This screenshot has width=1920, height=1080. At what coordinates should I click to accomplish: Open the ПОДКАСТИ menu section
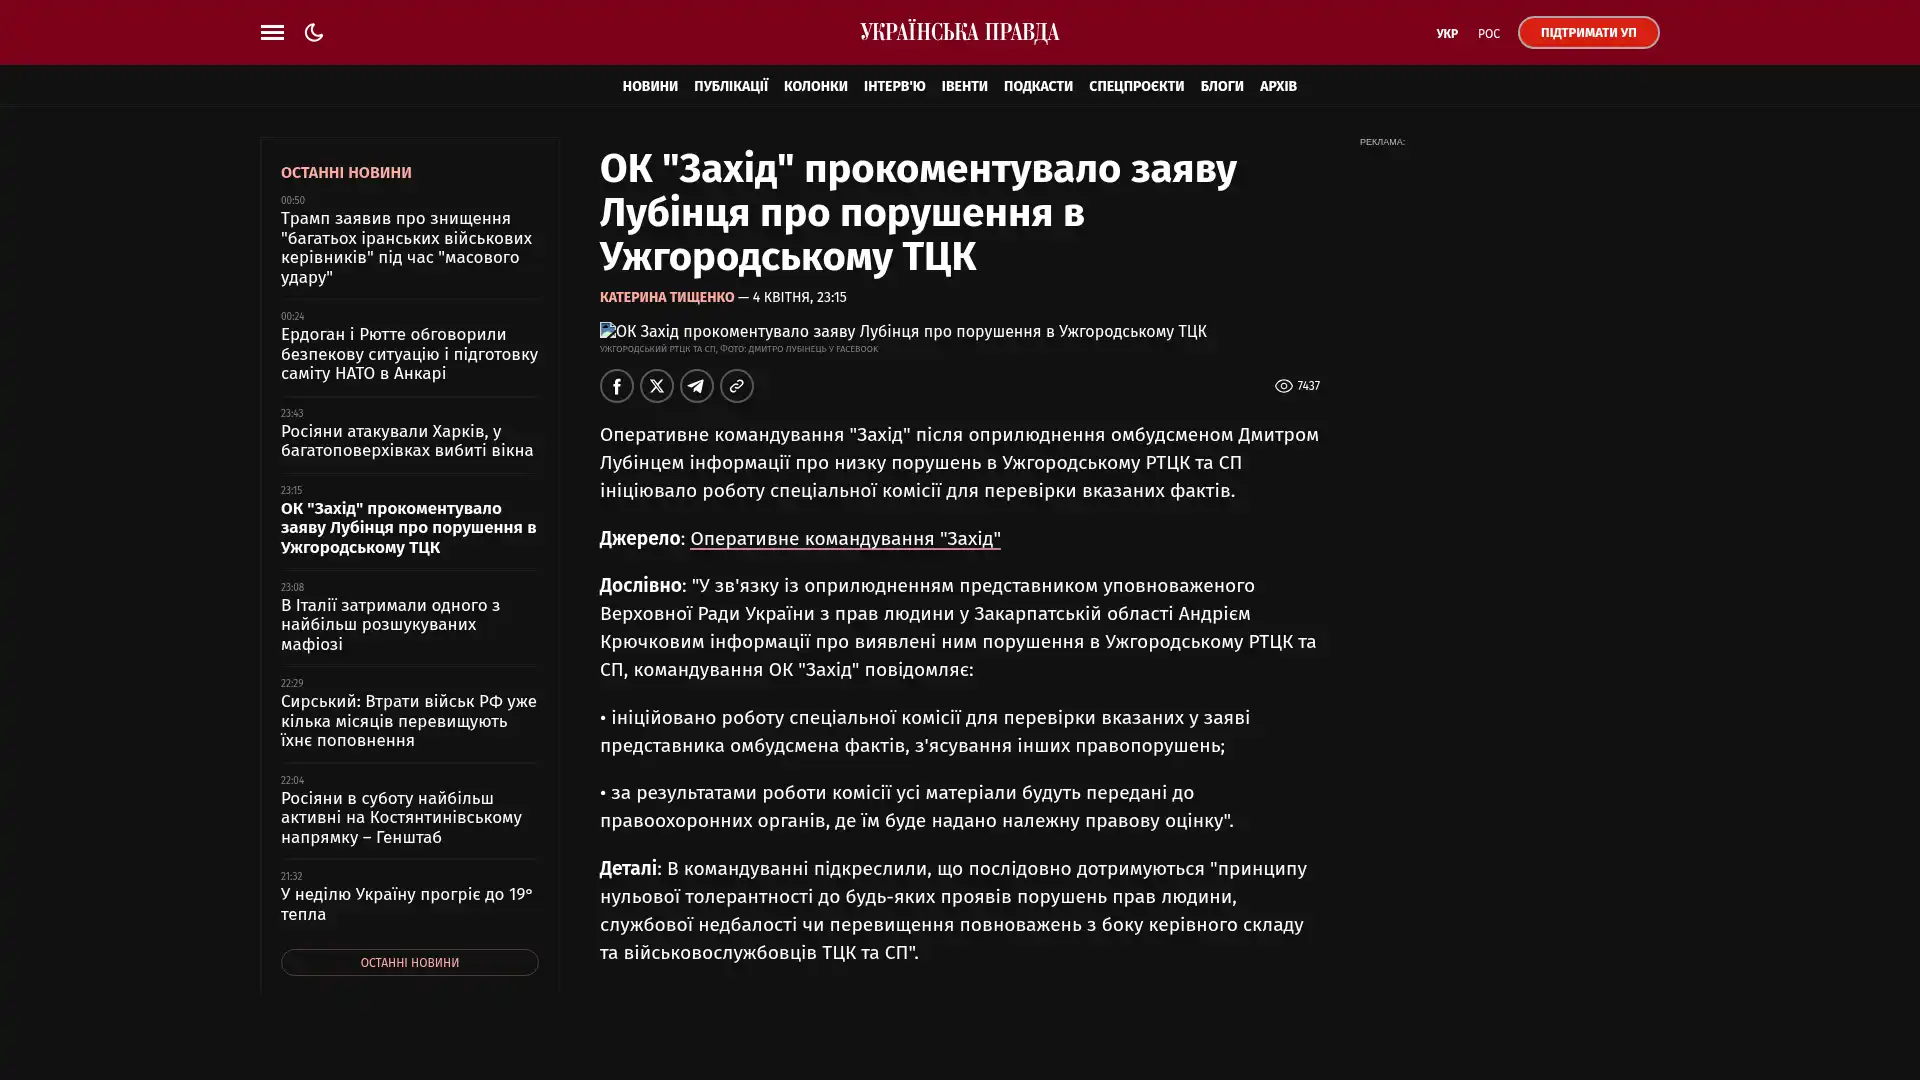coord(1037,86)
